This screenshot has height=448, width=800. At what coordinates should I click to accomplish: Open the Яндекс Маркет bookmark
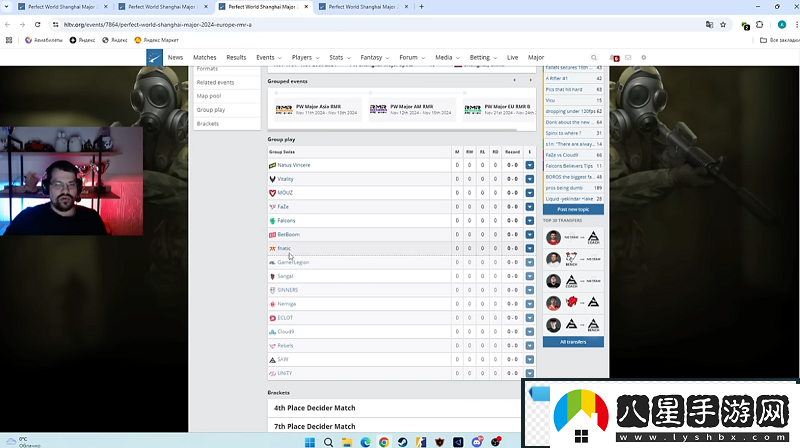(x=157, y=40)
